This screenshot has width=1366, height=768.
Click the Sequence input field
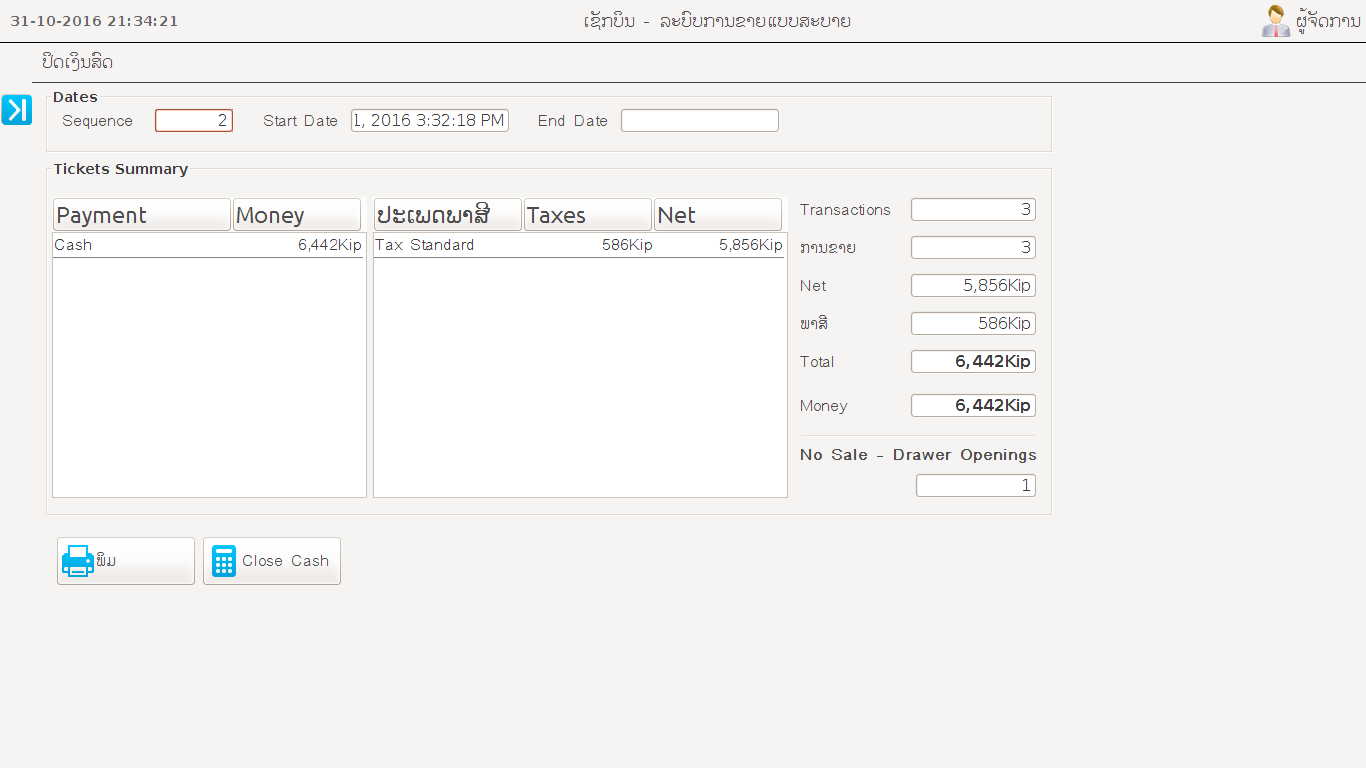click(x=194, y=121)
